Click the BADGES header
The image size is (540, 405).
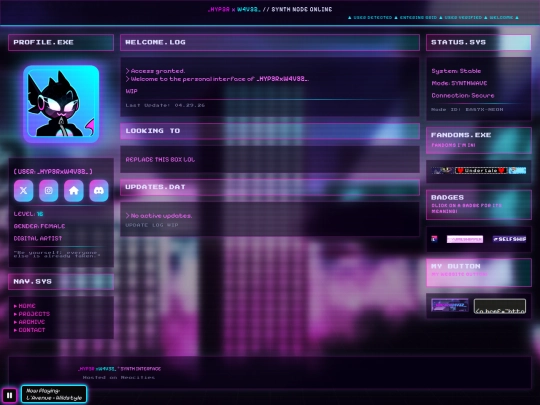pyautogui.click(x=479, y=205)
